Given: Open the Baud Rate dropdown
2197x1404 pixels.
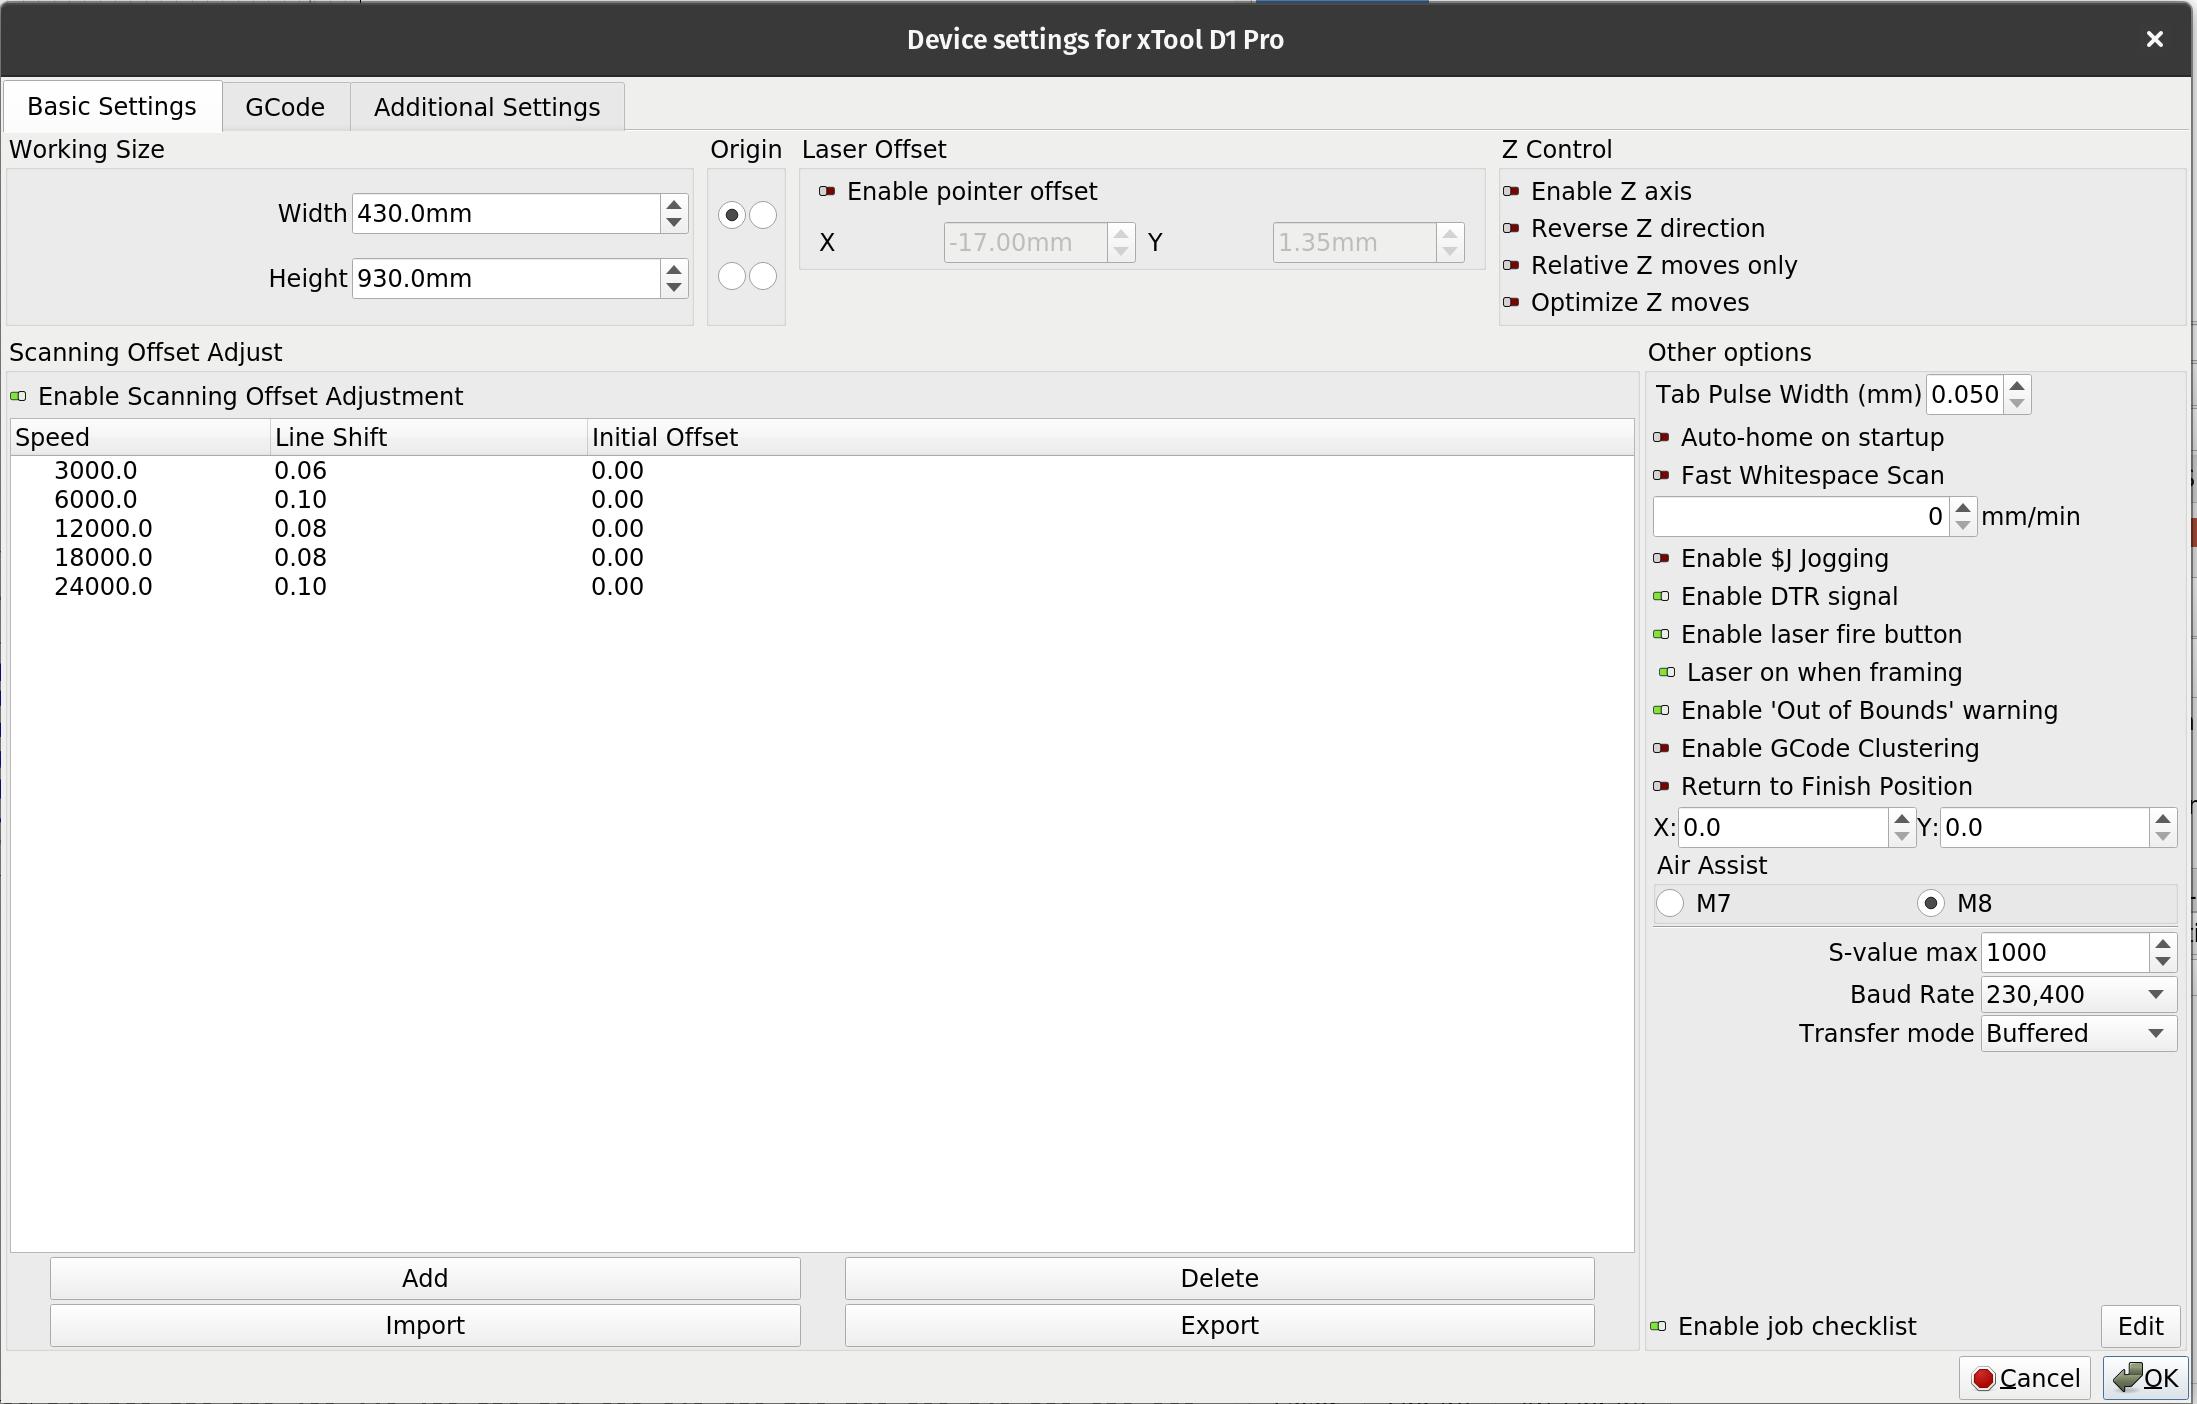Looking at the screenshot, I should tap(2078, 995).
